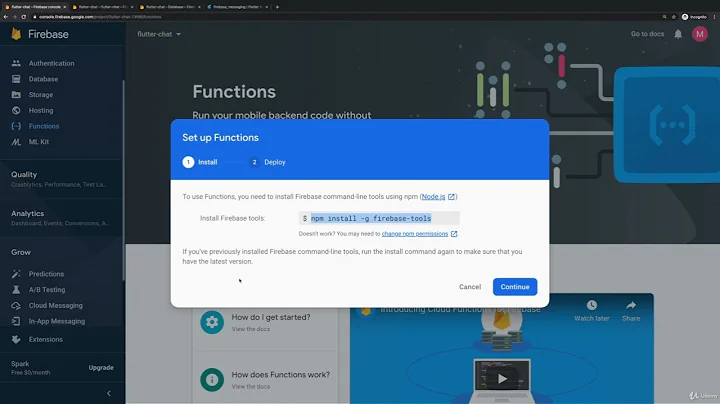Click the Firebase logo icon
The width and height of the screenshot is (720, 404).
pos(16,34)
